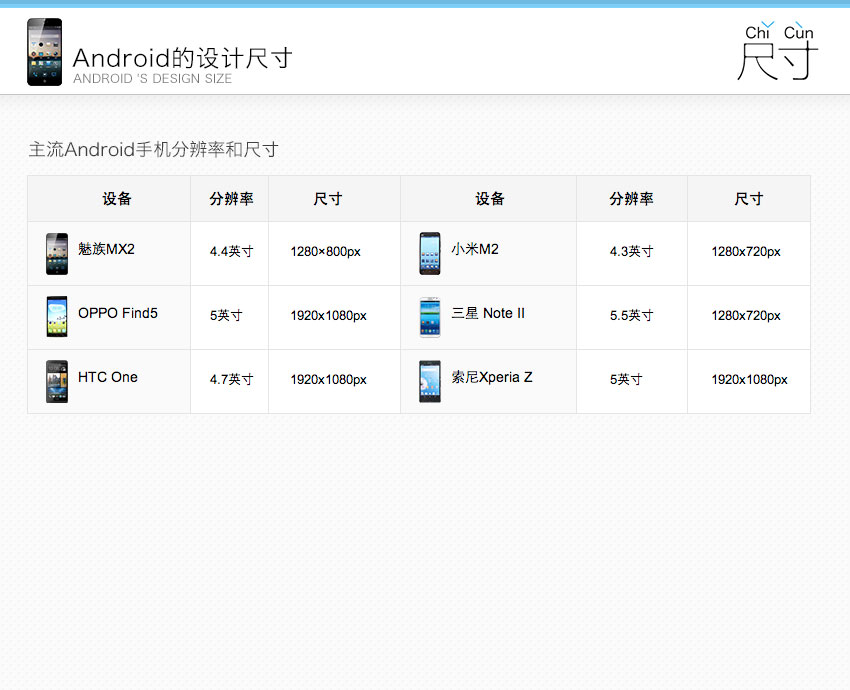Click the HTC One device name
The height and width of the screenshot is (690, 850).
[x=108, y=377]
